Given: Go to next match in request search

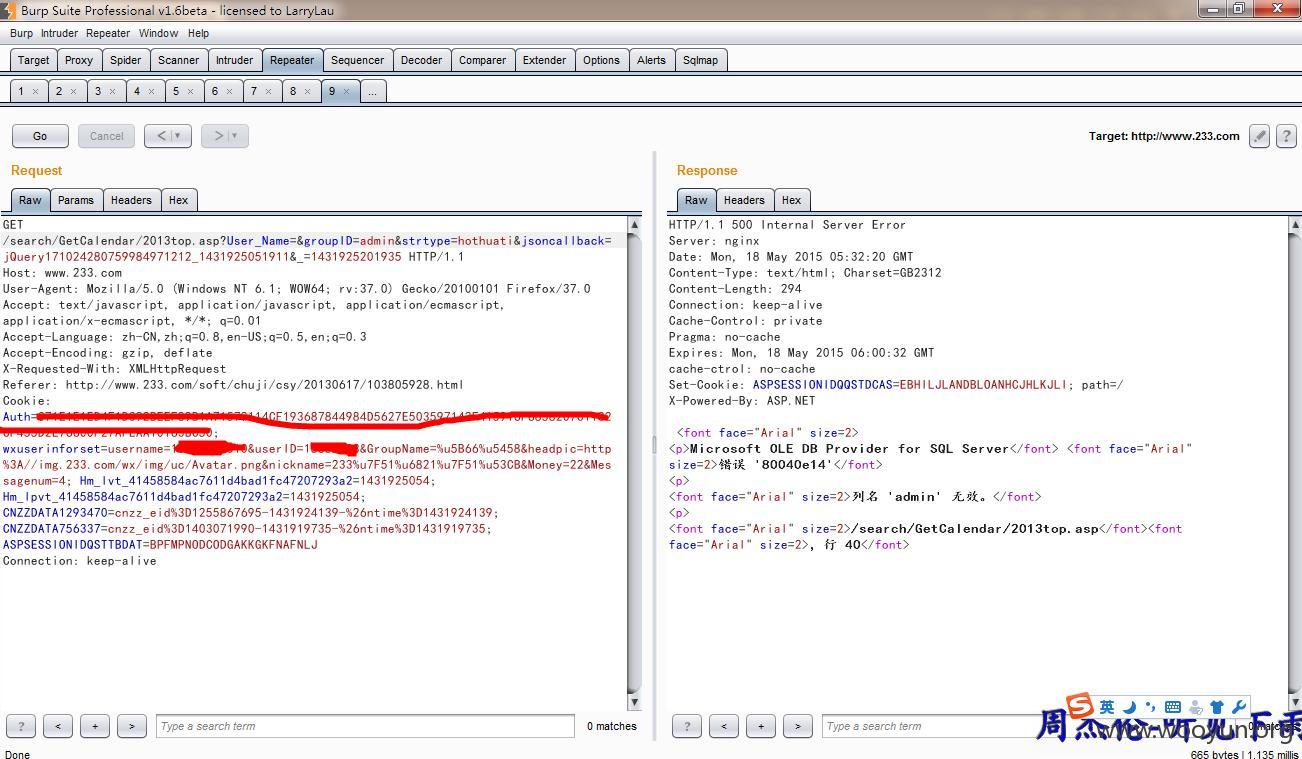Looking at the screenshot, I should click(132, 726).
